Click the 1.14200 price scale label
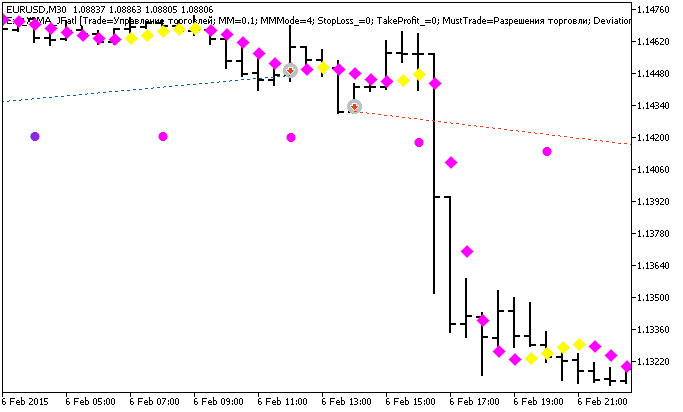This screenshot has width=683, height=412. [x=653, y=138]
